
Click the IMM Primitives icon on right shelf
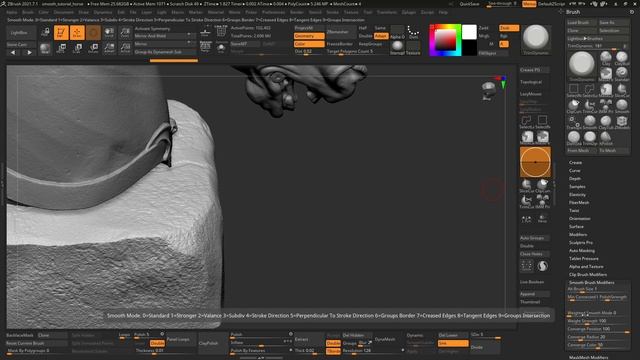tap(542, 202)
